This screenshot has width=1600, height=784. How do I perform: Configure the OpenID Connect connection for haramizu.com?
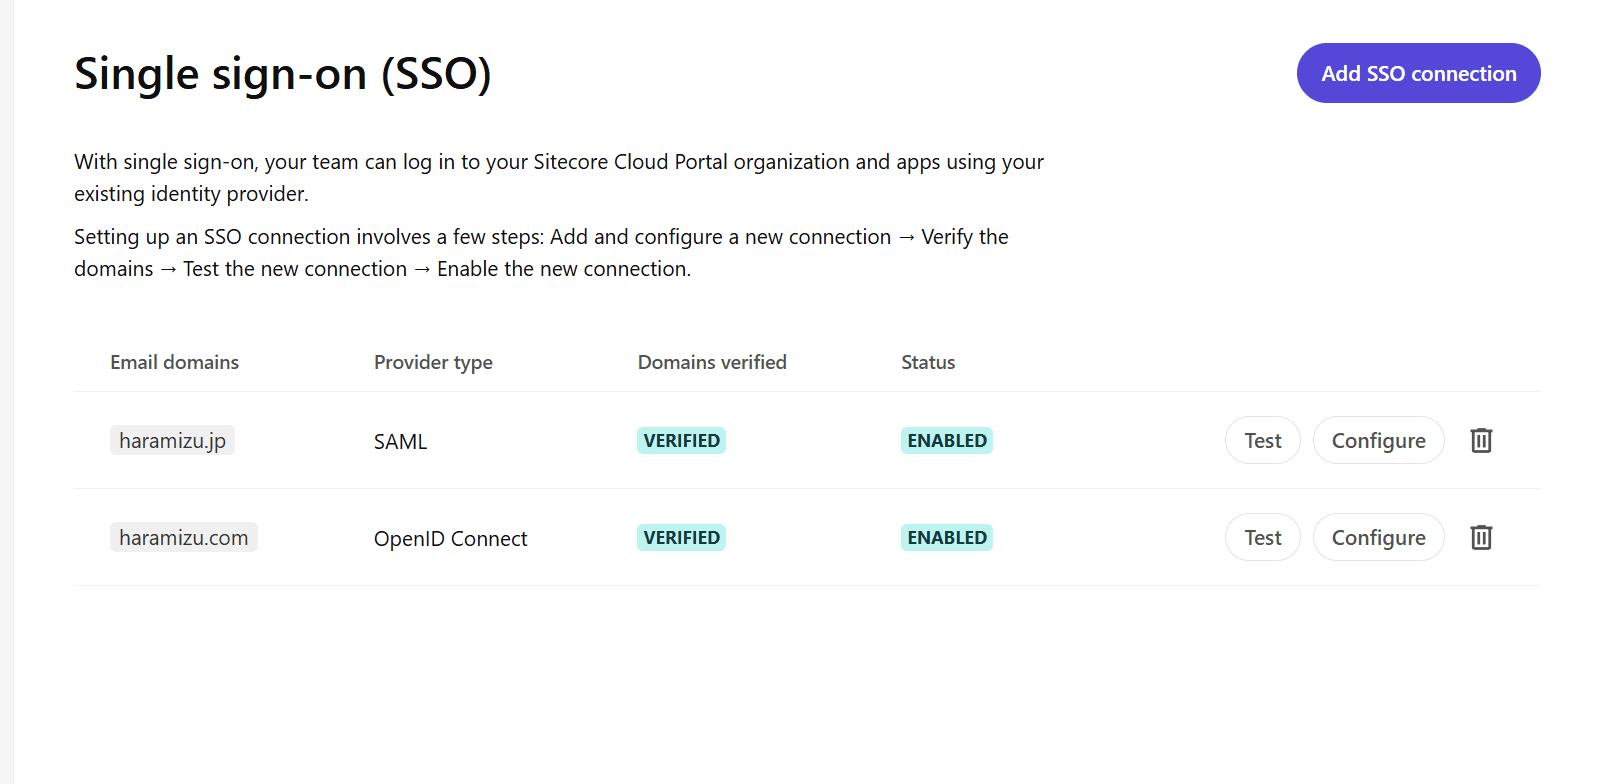1378,537
